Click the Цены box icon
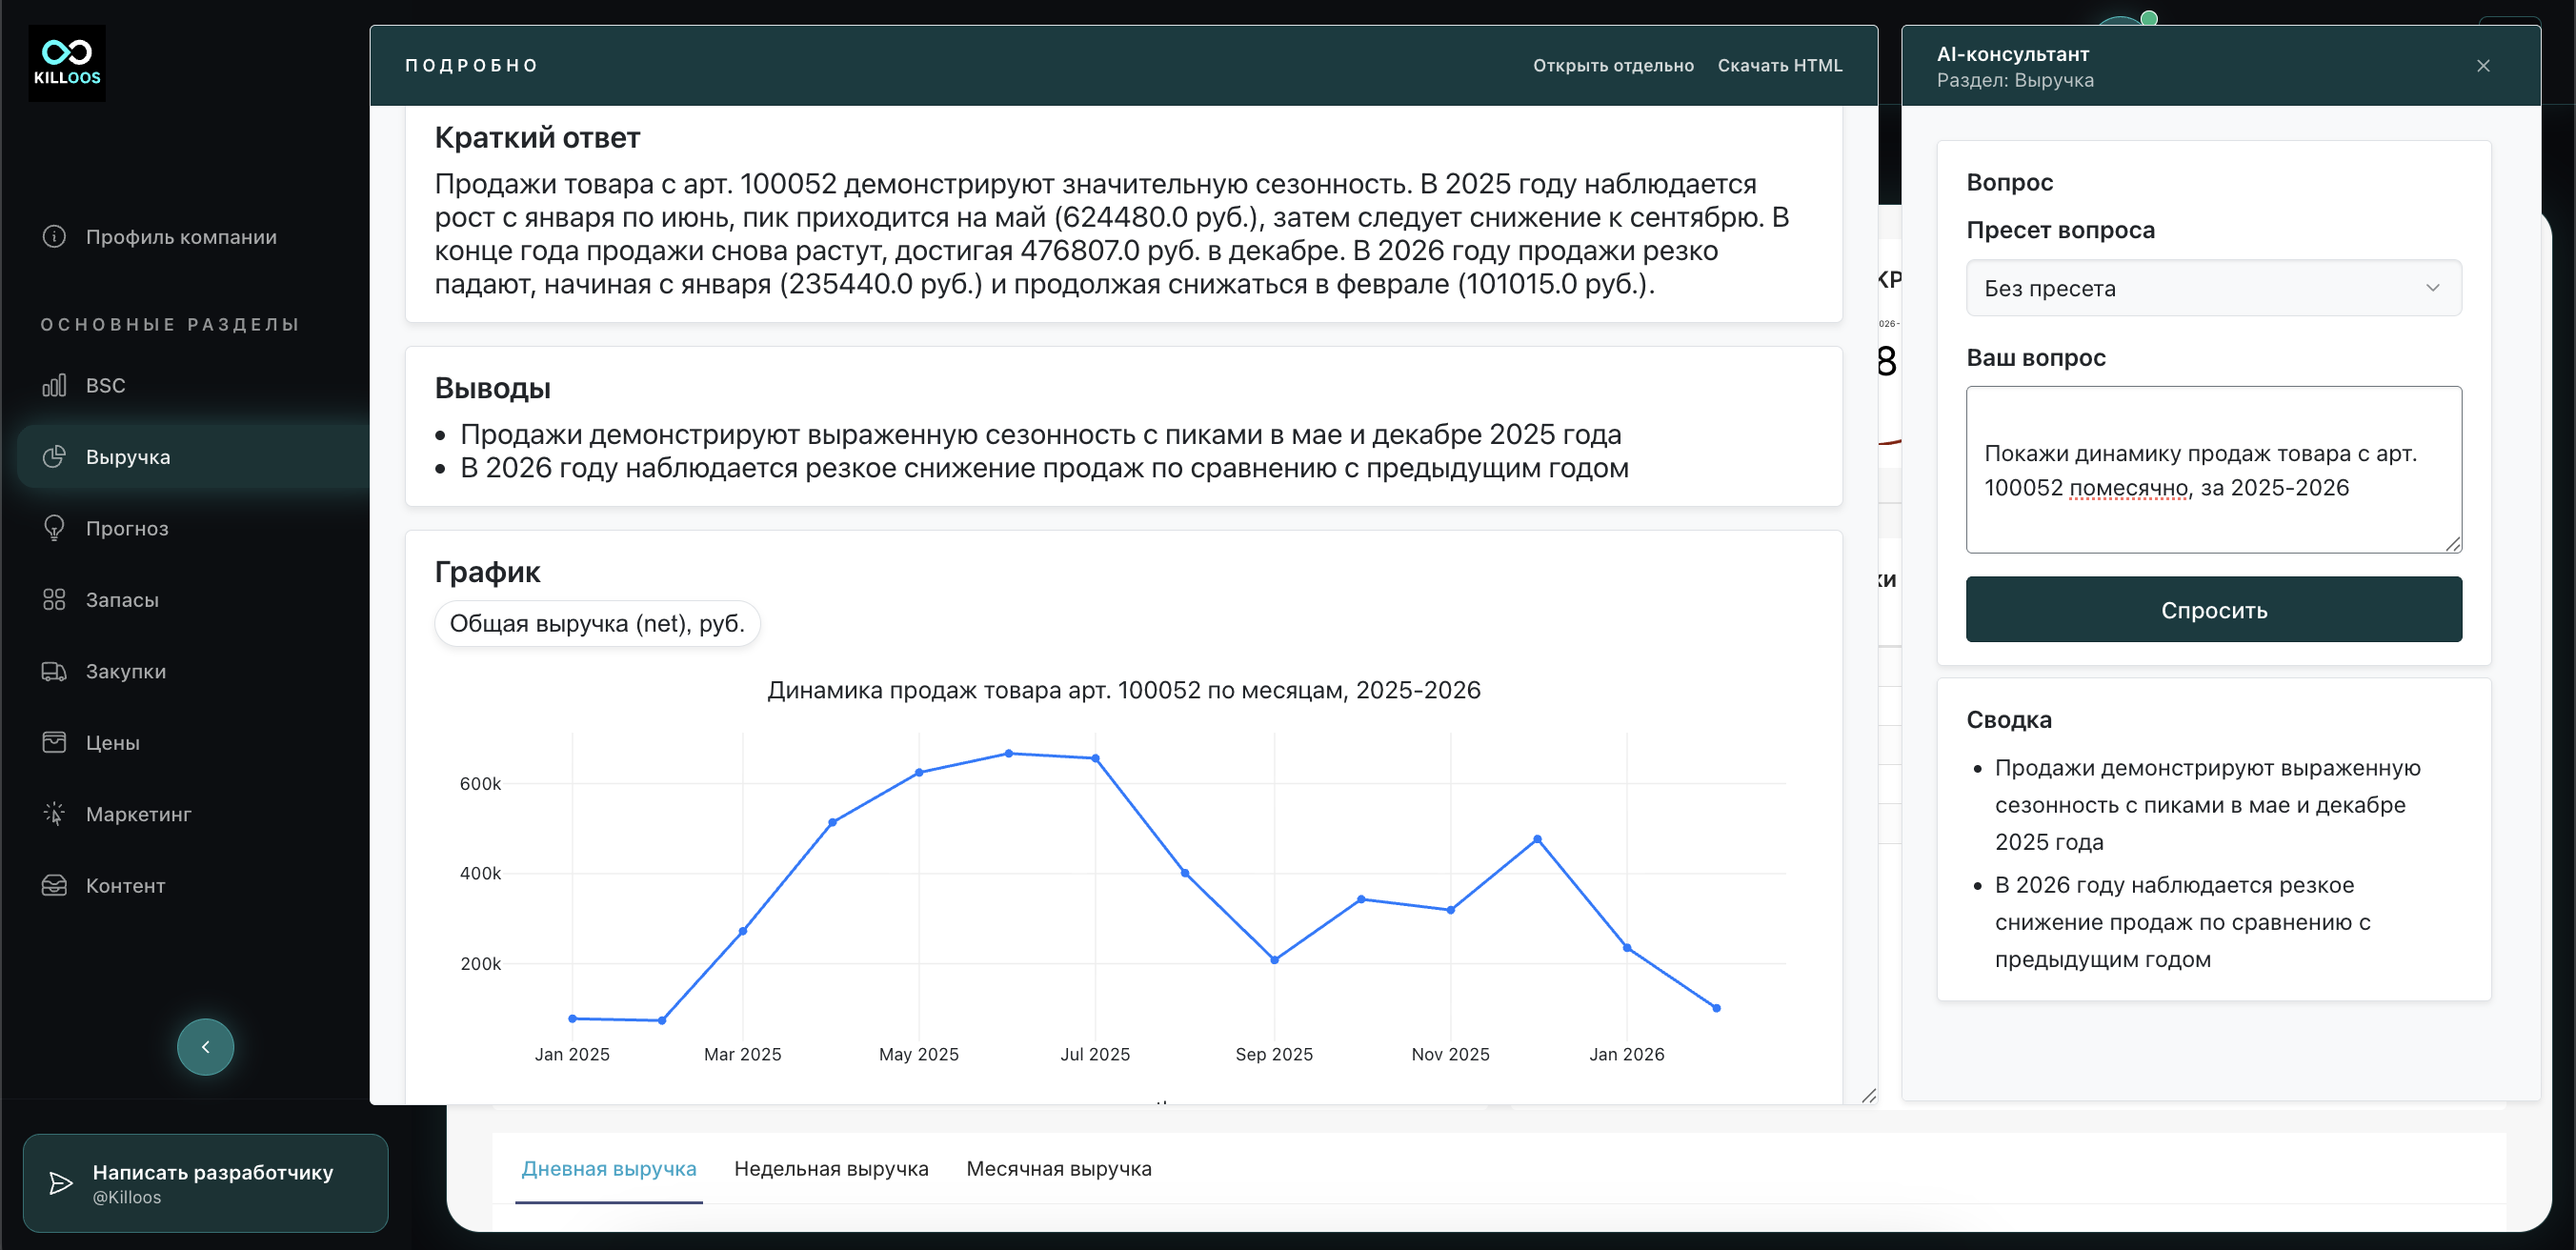This screenshot has height=1250, width=2576. (x=54, y=742)
